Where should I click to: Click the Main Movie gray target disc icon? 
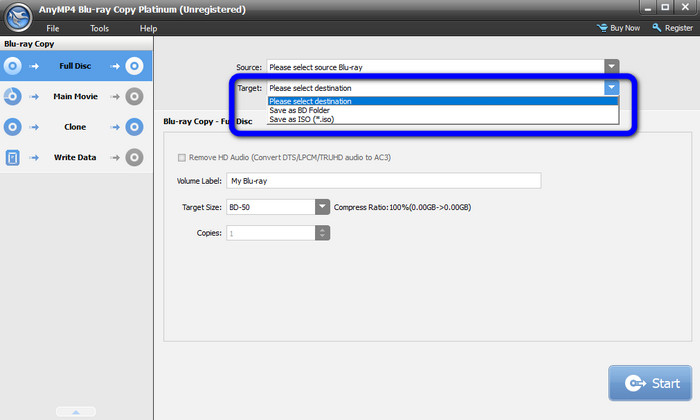(134, 96)
